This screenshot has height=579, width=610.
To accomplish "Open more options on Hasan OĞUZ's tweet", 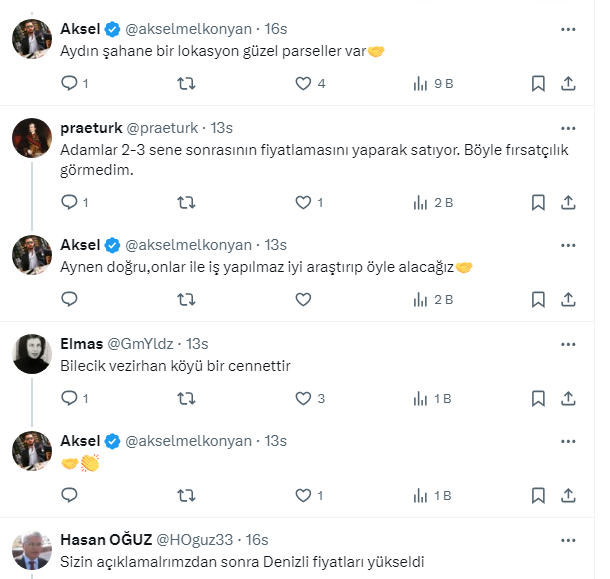I will pos(569,540).
